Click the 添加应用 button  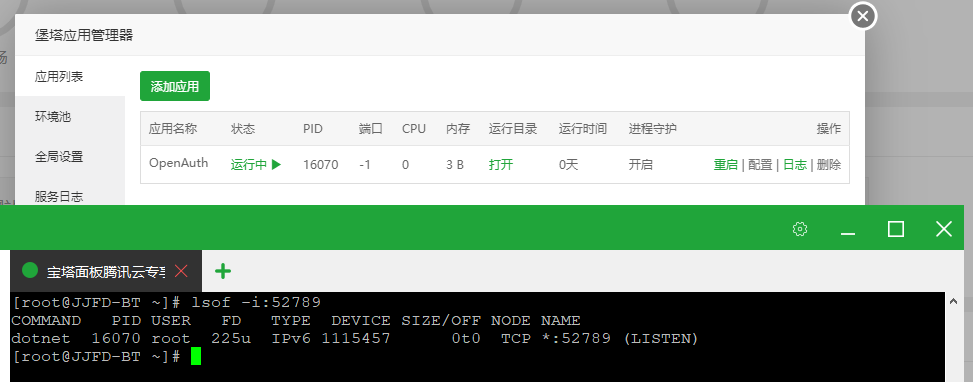coord(175,86)
